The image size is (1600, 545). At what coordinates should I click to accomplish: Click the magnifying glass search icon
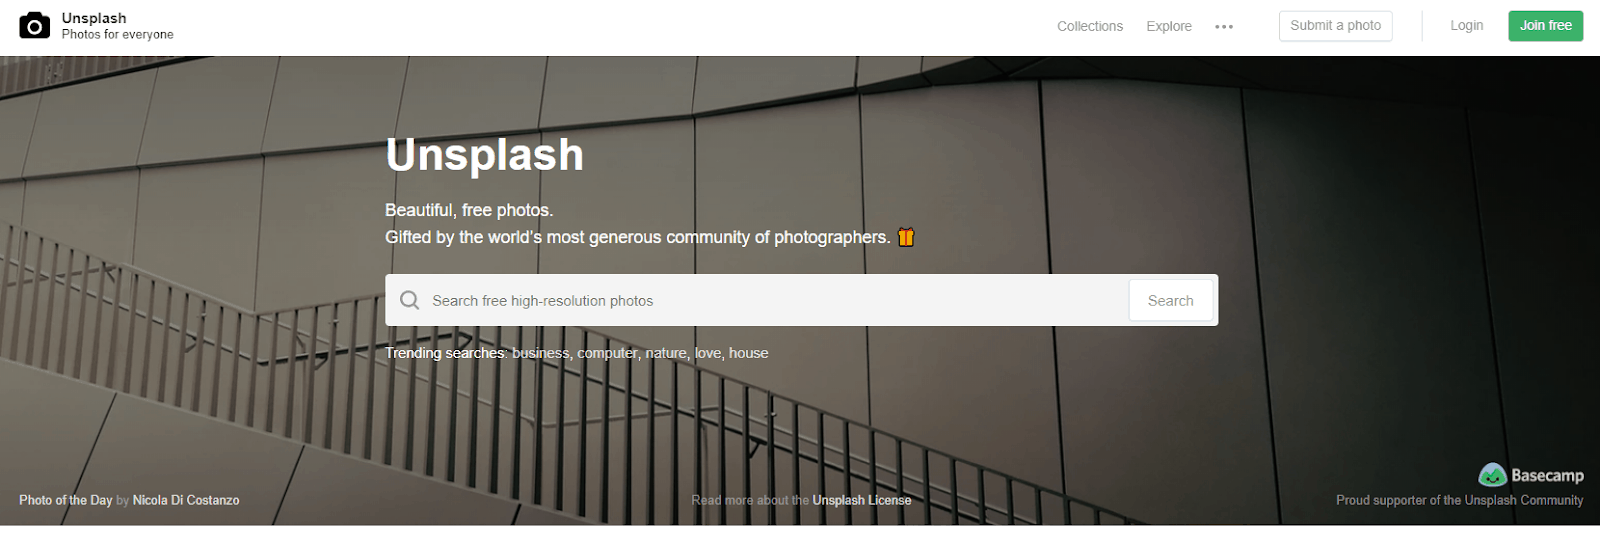point(410,300)
